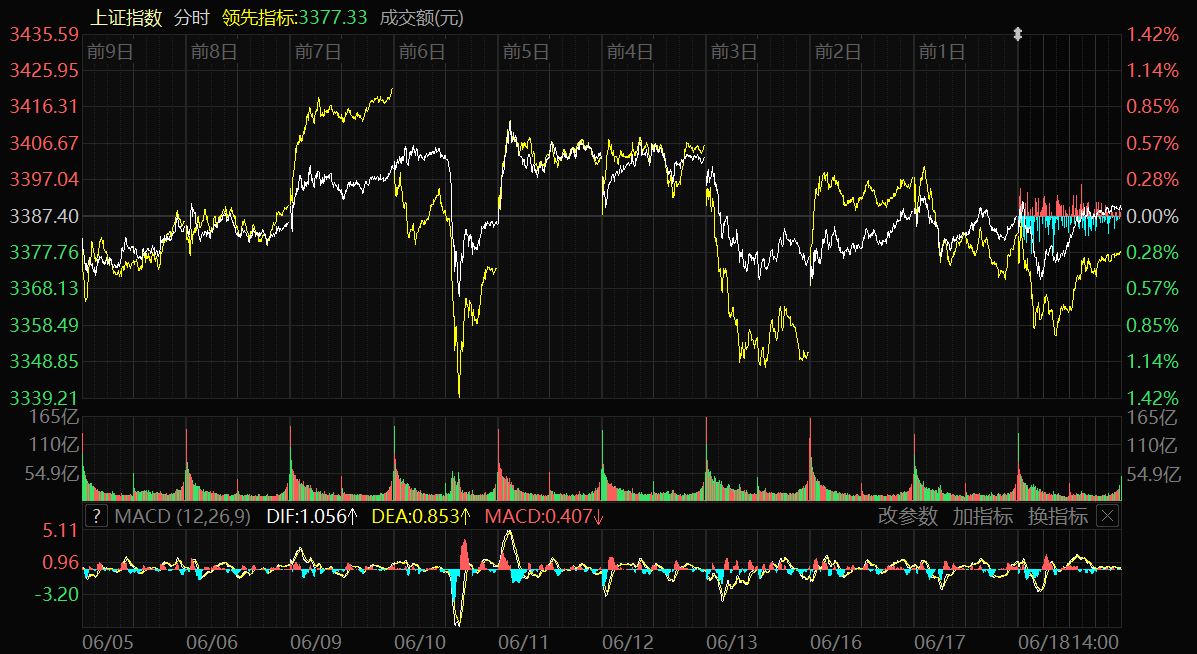Click the 06/13 date on time axis
The height and width of the screenshot is (654, 1197).
click(x=732, y=639)
